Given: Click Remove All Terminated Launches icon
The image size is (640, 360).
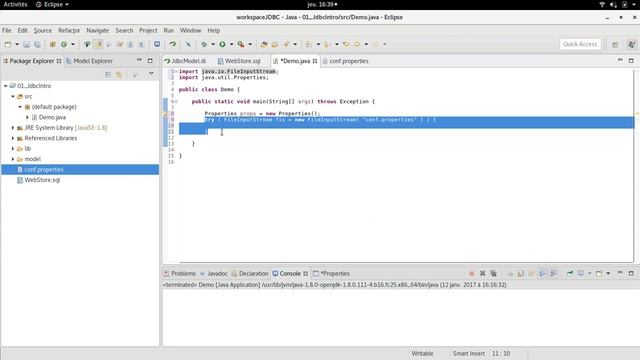Looking at the screenshot, I should [x=493, y=273].
